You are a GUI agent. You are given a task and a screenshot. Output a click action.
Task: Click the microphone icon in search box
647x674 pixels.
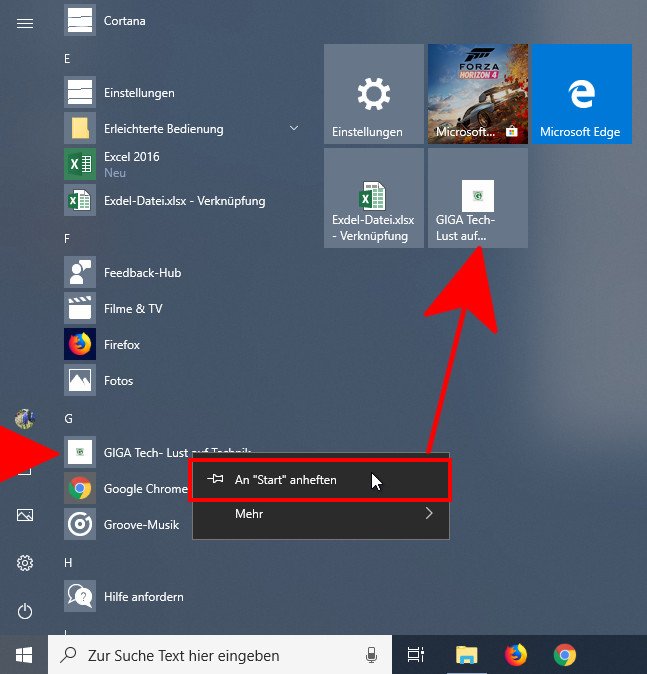[371, 656]
